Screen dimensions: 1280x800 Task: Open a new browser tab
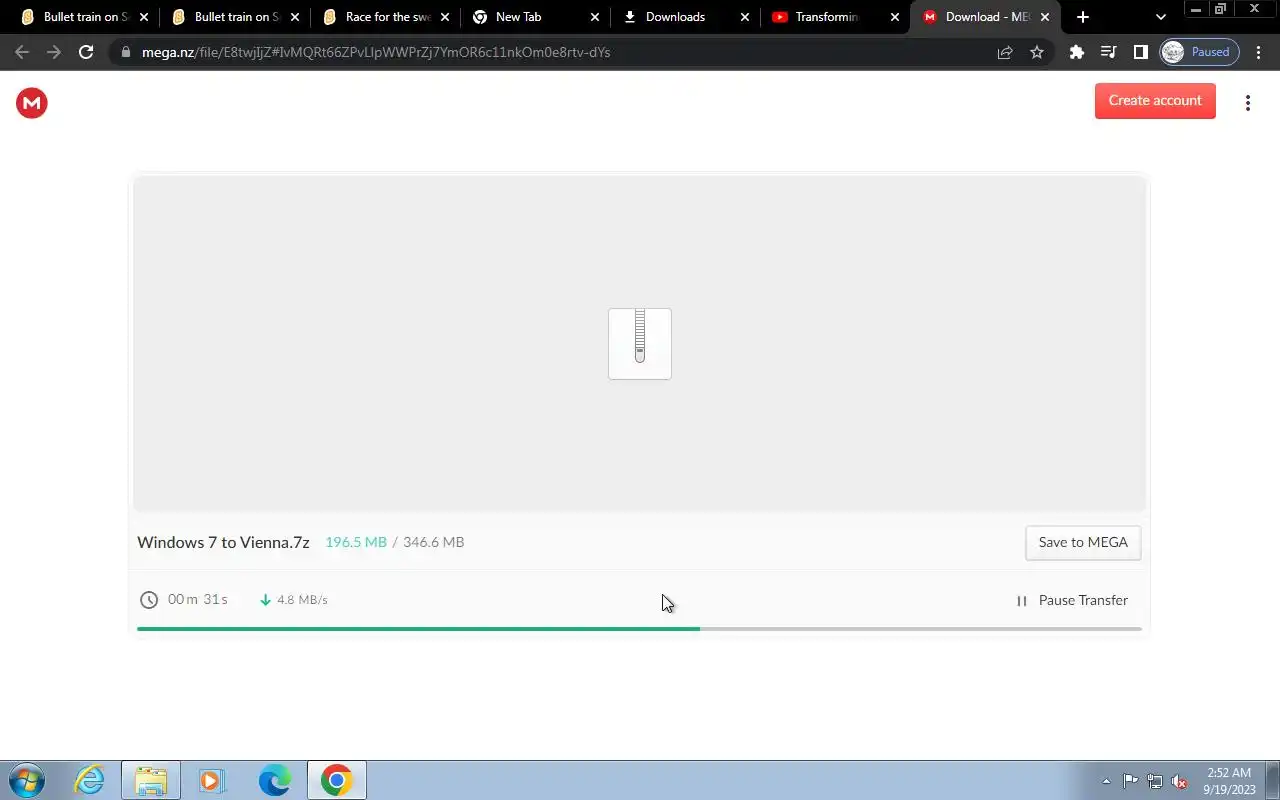1083,17
